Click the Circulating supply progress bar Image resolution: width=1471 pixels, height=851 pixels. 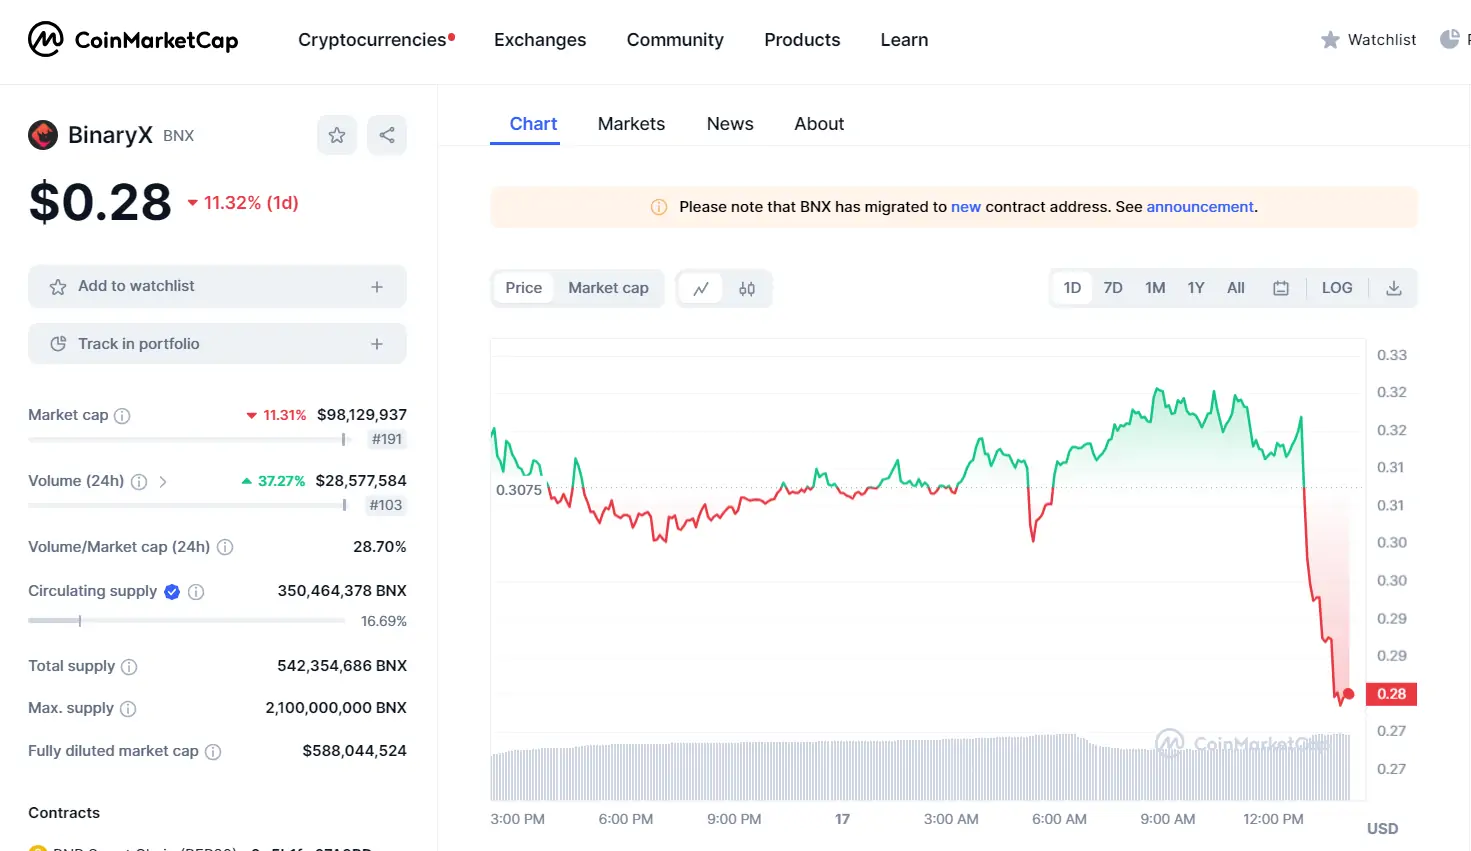[187, 621]
